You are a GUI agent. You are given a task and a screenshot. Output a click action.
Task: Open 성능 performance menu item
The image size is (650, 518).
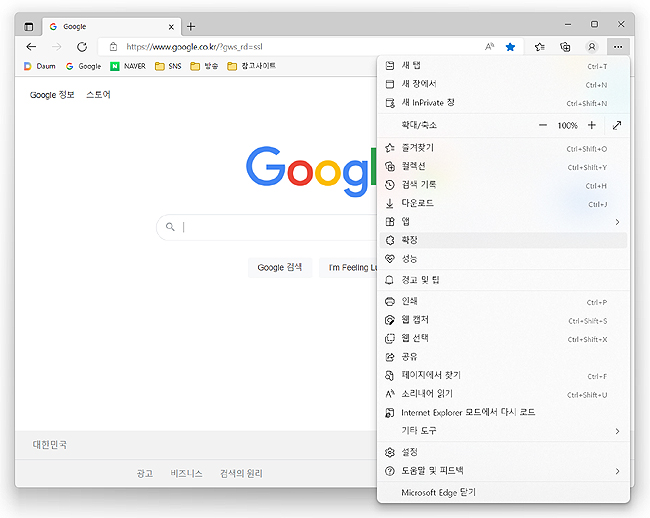[x=503, y=259]
